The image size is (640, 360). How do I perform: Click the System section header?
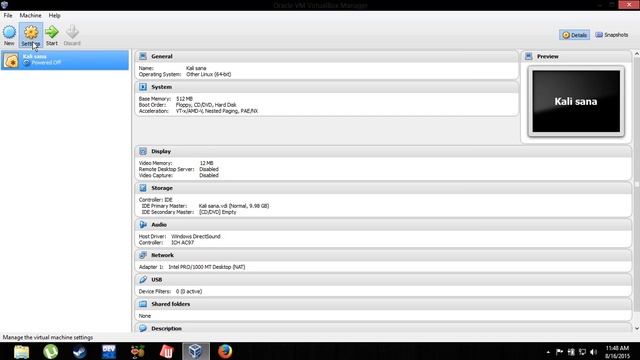[327, 87]
